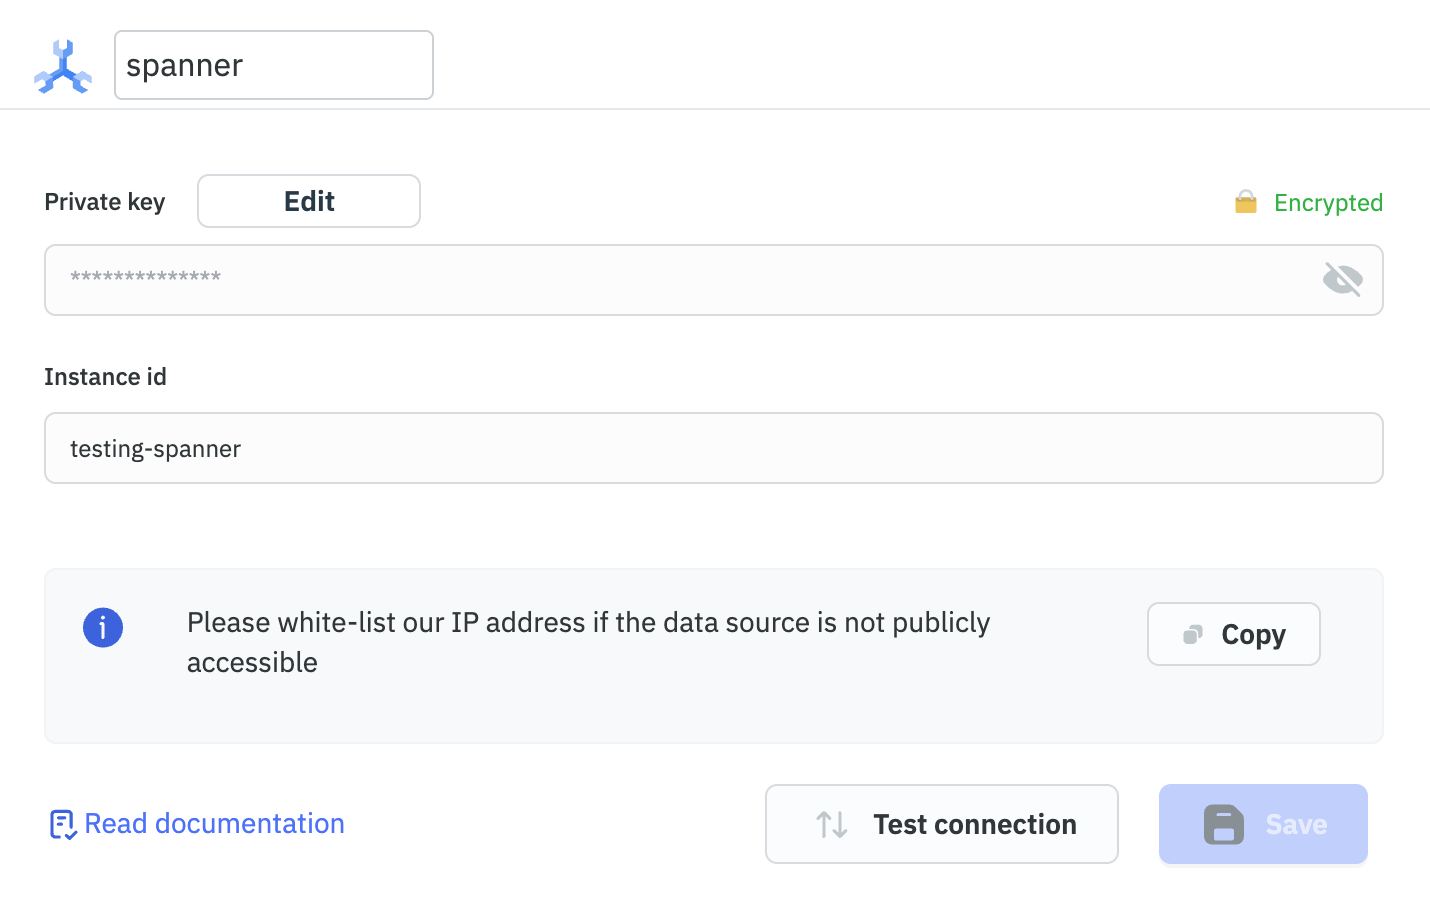Open the Read documentation link
The height and width of the screenshot is (912, 1430).
pyautogui.click(x=214, y=823)
